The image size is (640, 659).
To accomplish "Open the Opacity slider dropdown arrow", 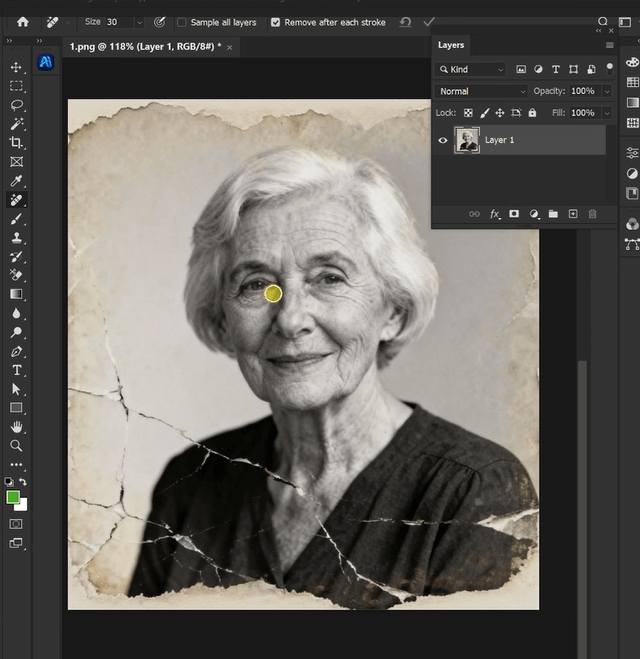I will coord(606,91).
